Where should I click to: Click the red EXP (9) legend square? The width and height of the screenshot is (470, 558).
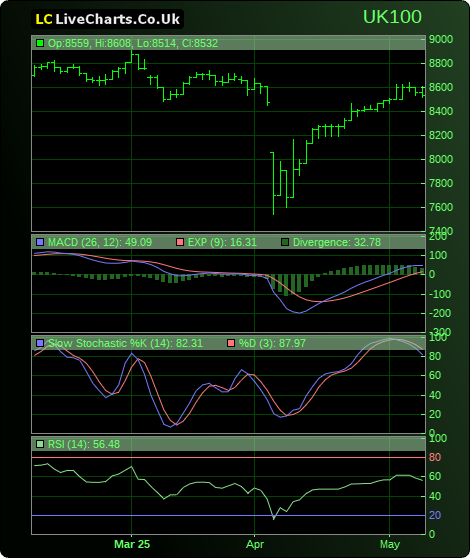pos(180,242)
